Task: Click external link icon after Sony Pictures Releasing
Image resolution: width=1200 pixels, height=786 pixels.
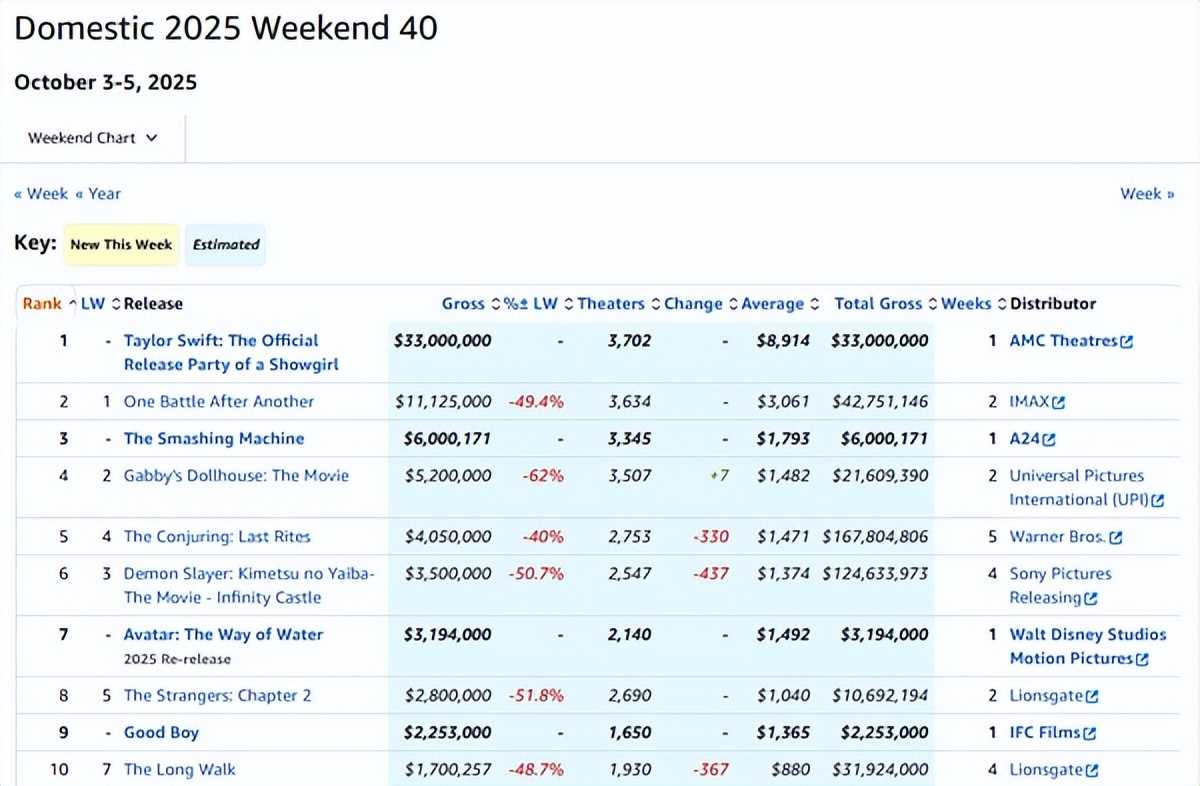Action: pos(1091,599)
